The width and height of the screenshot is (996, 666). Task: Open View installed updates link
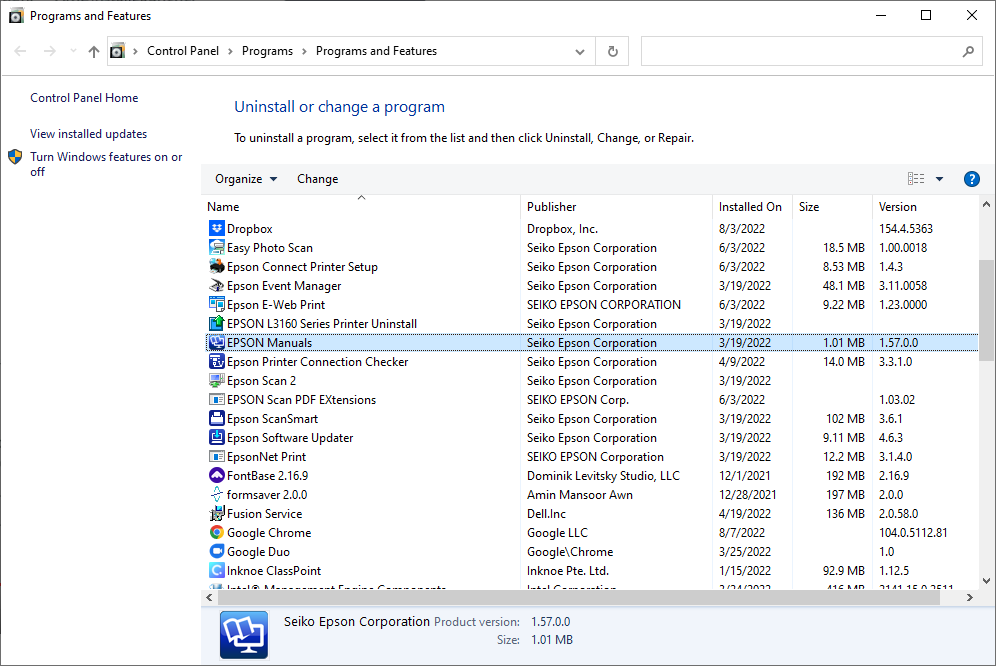(x=88, y=134)
